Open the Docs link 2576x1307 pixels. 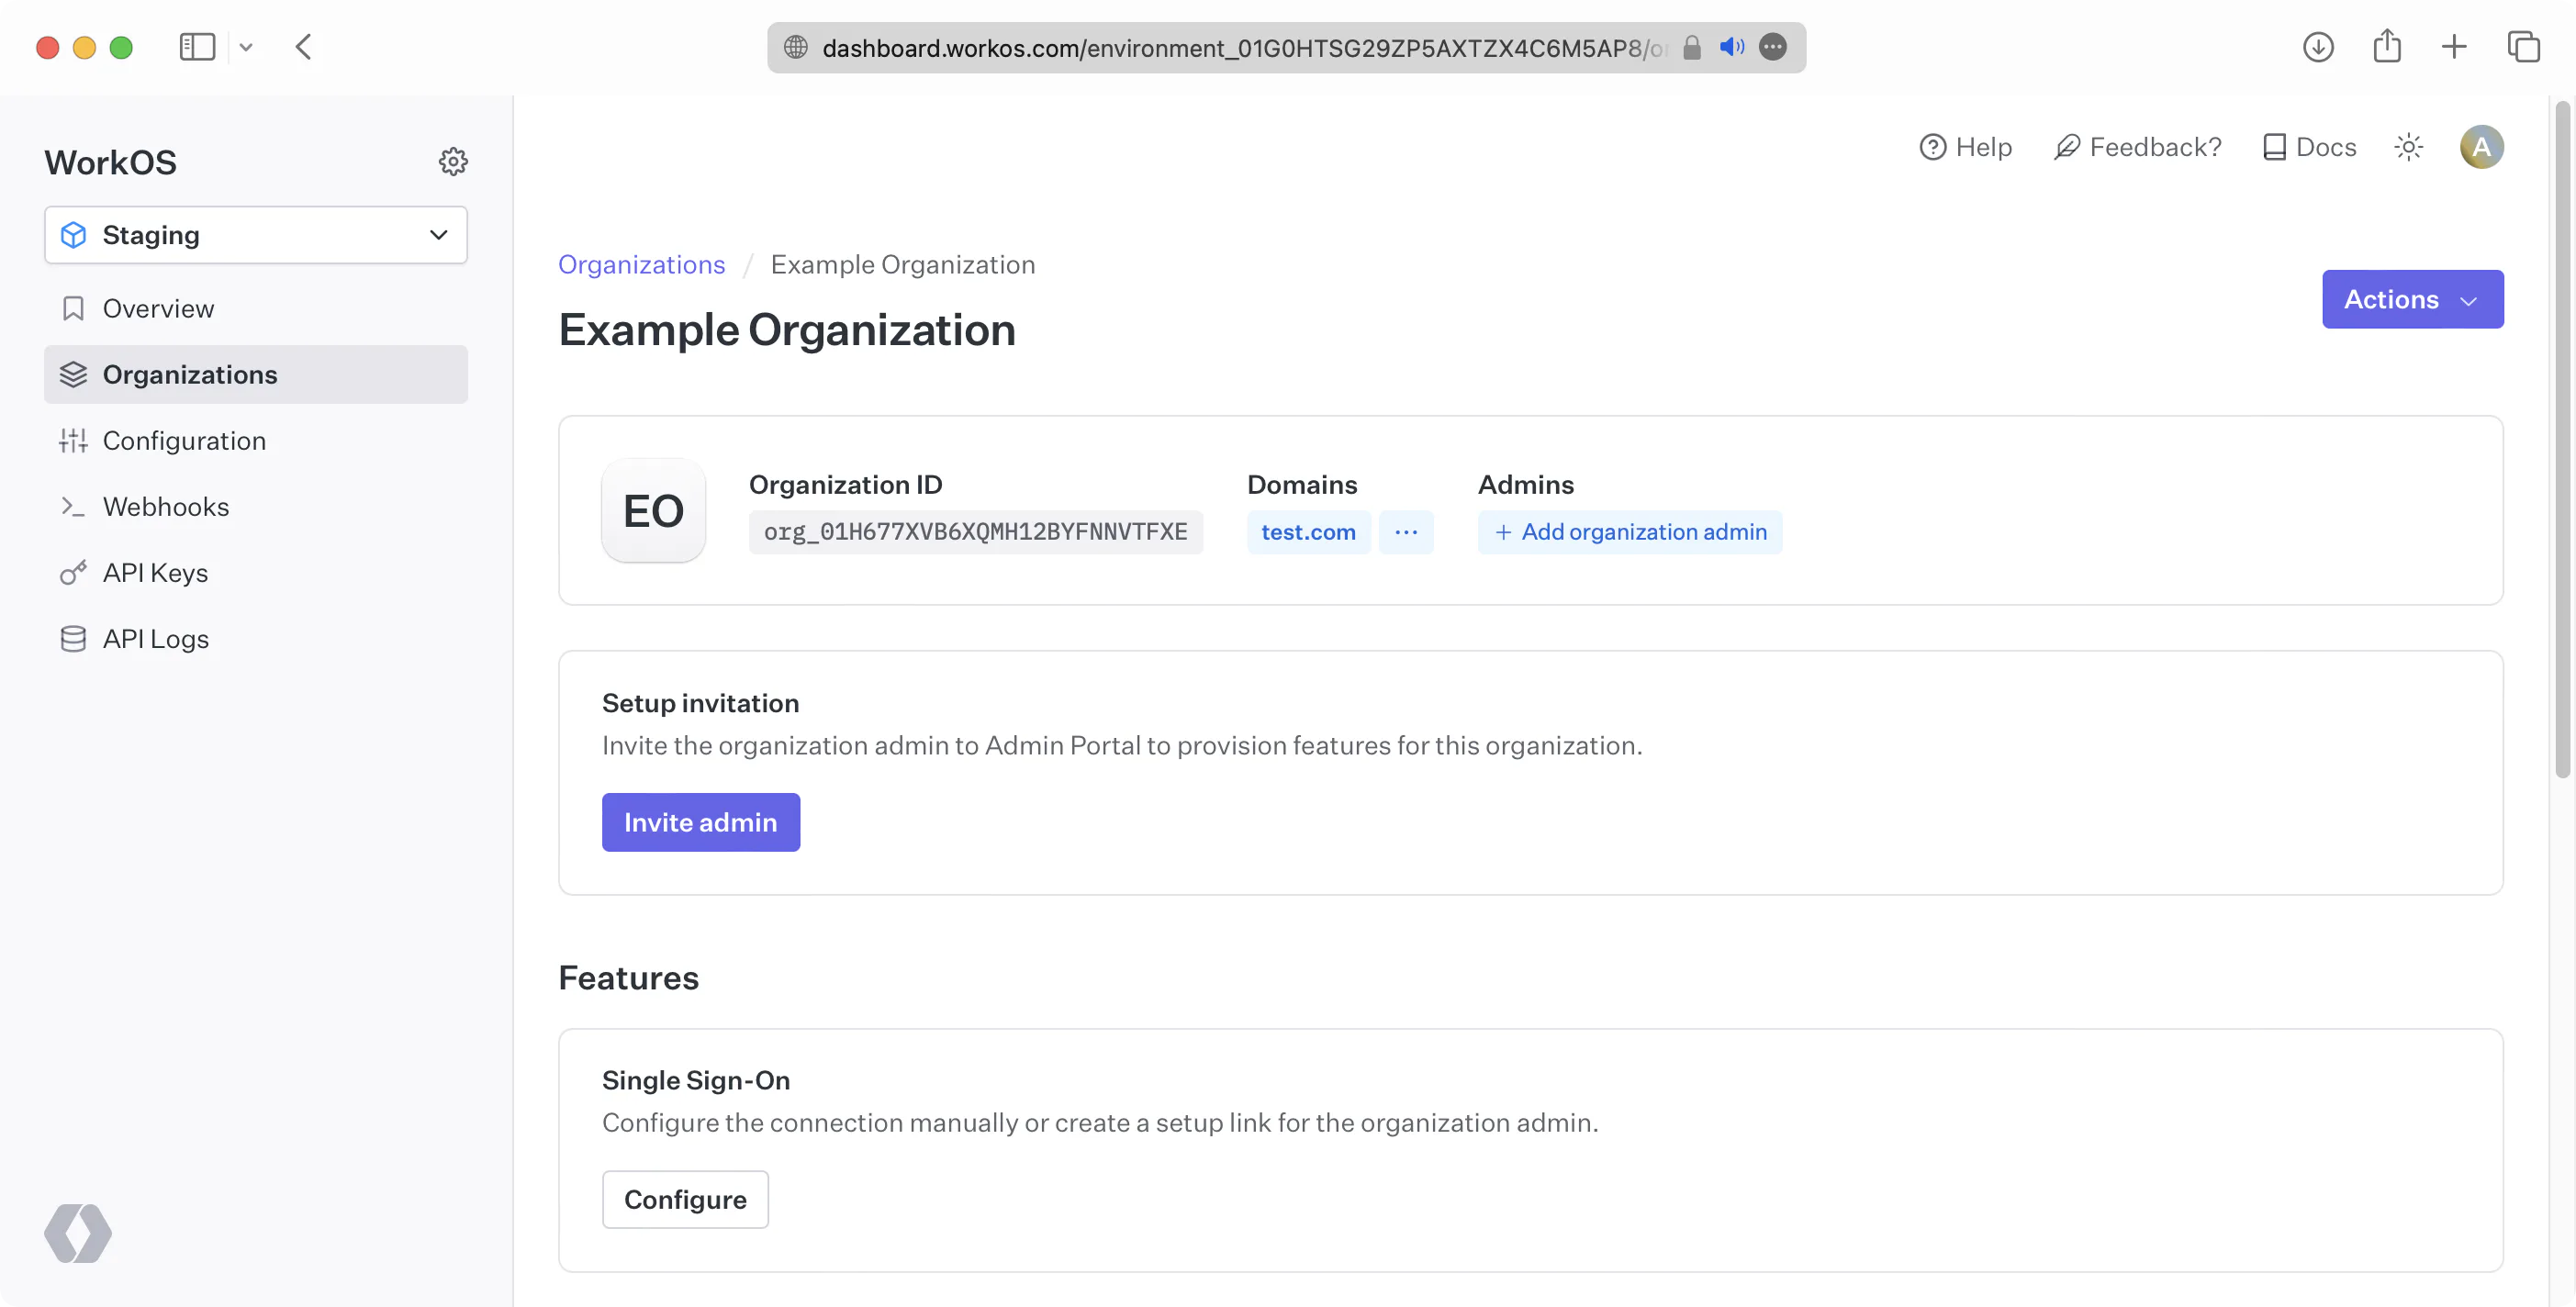tap(2308, 147)
